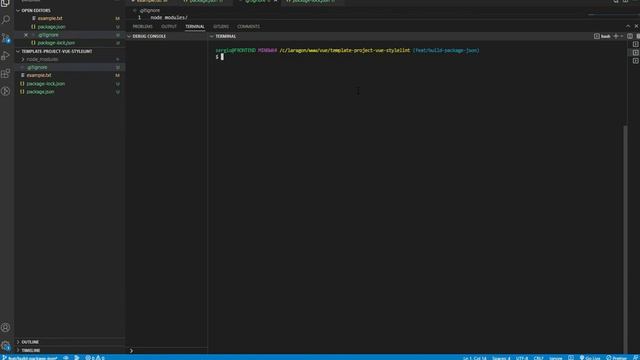Expand the Outline section
Screen dimensions: 640x360
18,342
